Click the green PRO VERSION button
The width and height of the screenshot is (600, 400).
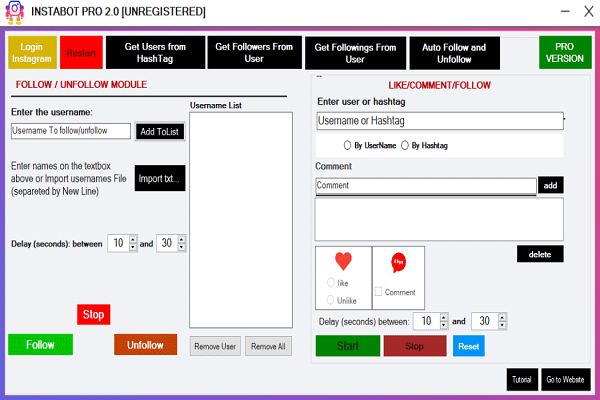click(x=565, y=52)
